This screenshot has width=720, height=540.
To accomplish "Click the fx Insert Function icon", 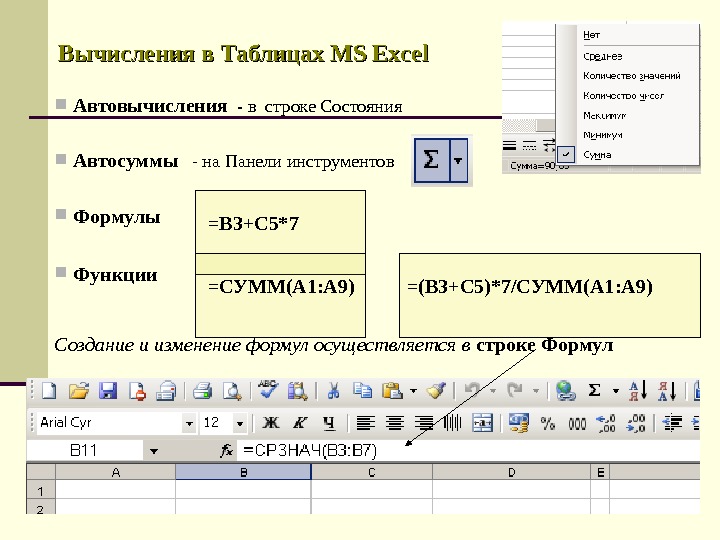I will 226,451.
